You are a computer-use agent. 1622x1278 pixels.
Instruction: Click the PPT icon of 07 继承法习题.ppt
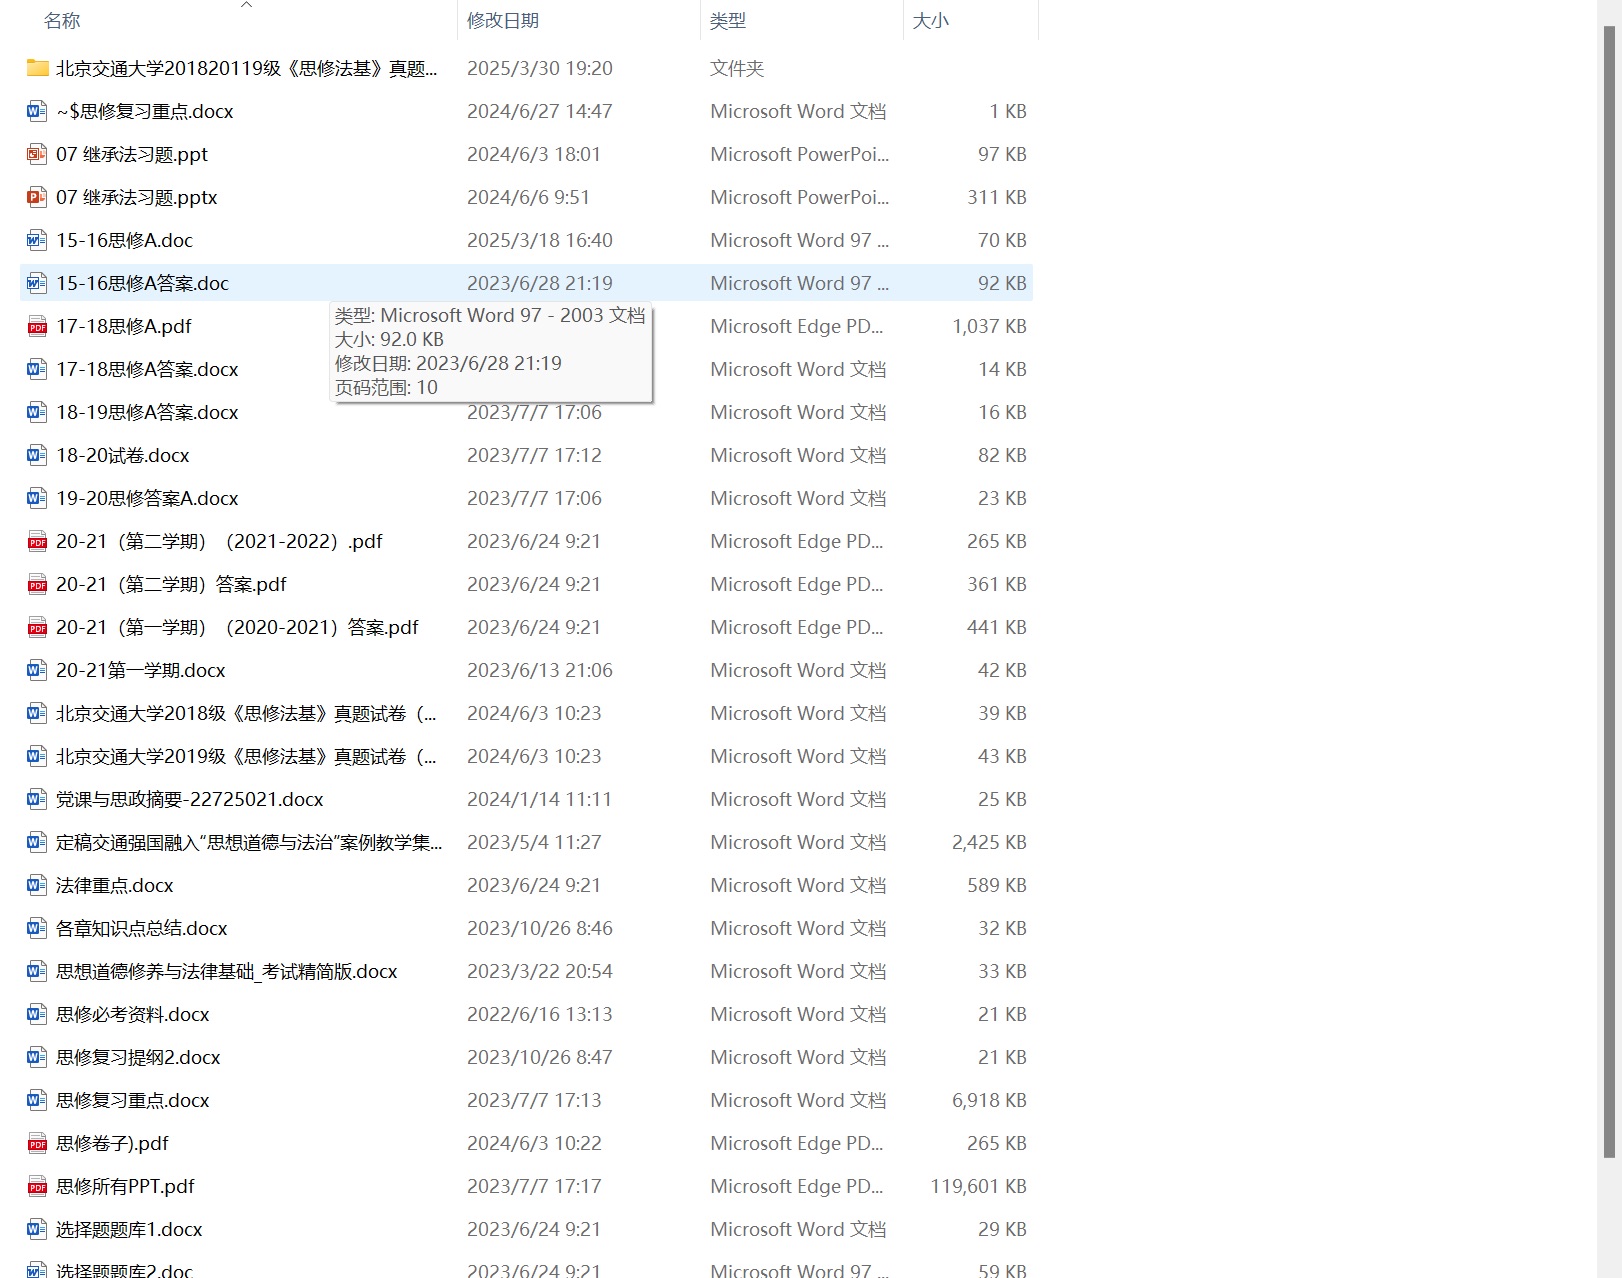37,154
